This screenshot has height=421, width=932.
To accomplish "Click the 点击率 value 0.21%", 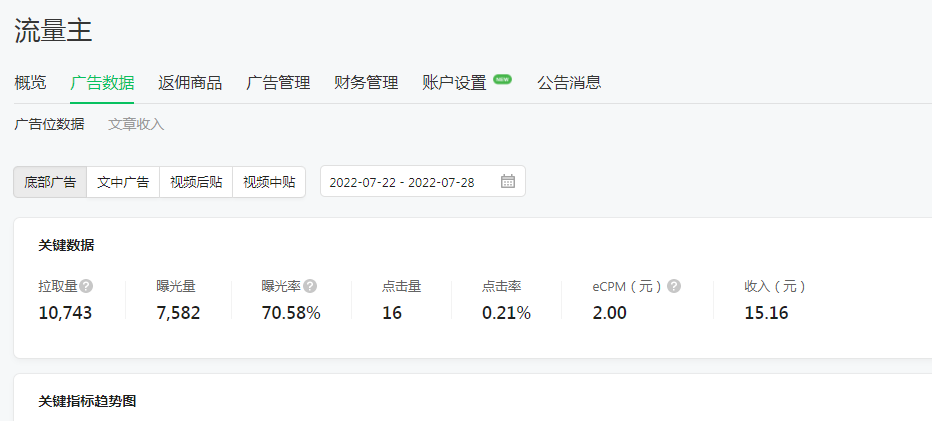I will point(506,313).
